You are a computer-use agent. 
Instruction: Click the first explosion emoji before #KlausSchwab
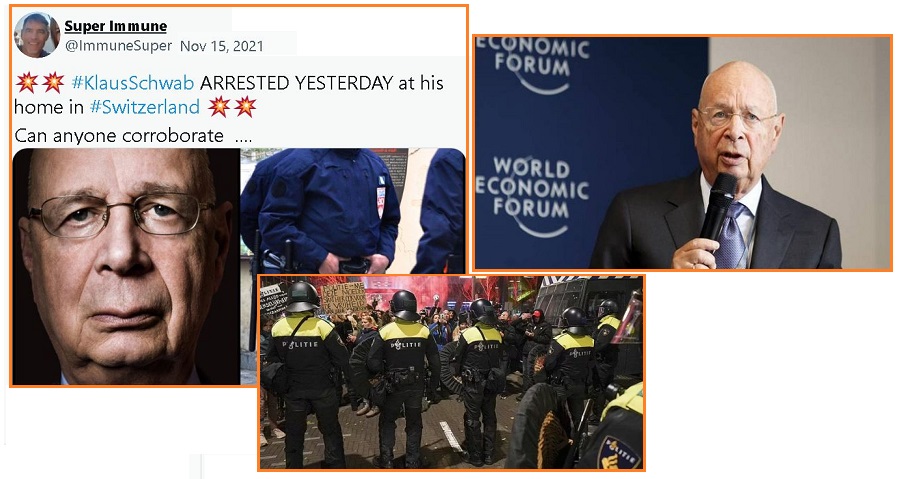[26, 83]
